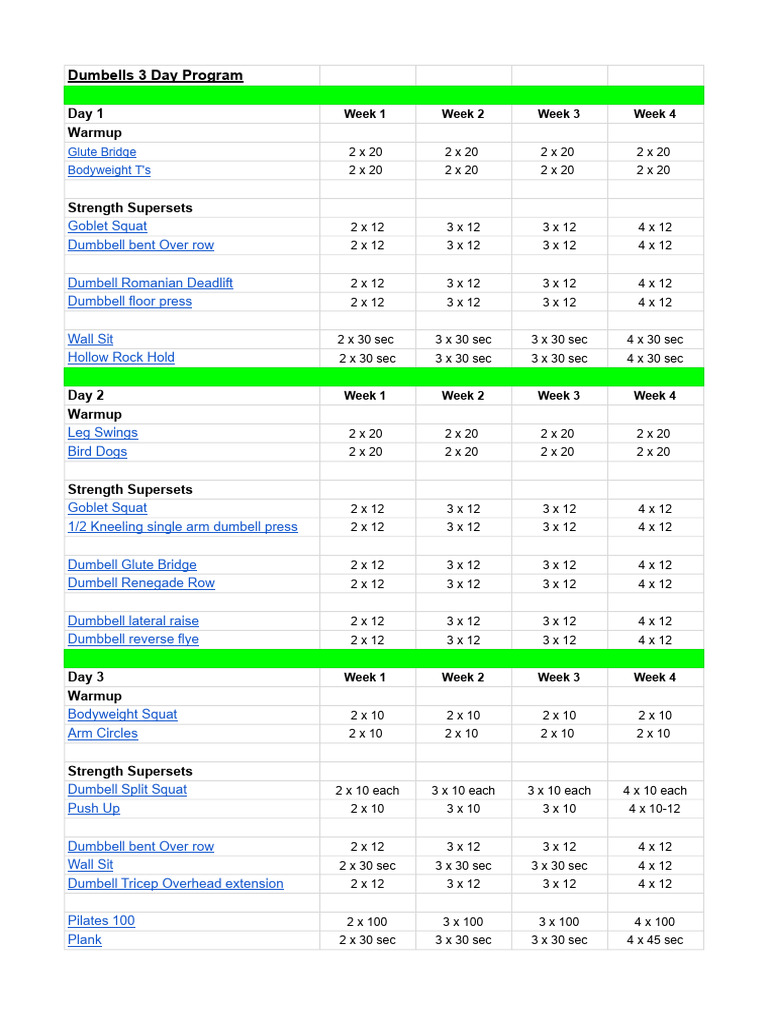This screenshot has height=1024, width=768.
Task: Click the Week 1 header in Day 1 row
Action: 364,114
